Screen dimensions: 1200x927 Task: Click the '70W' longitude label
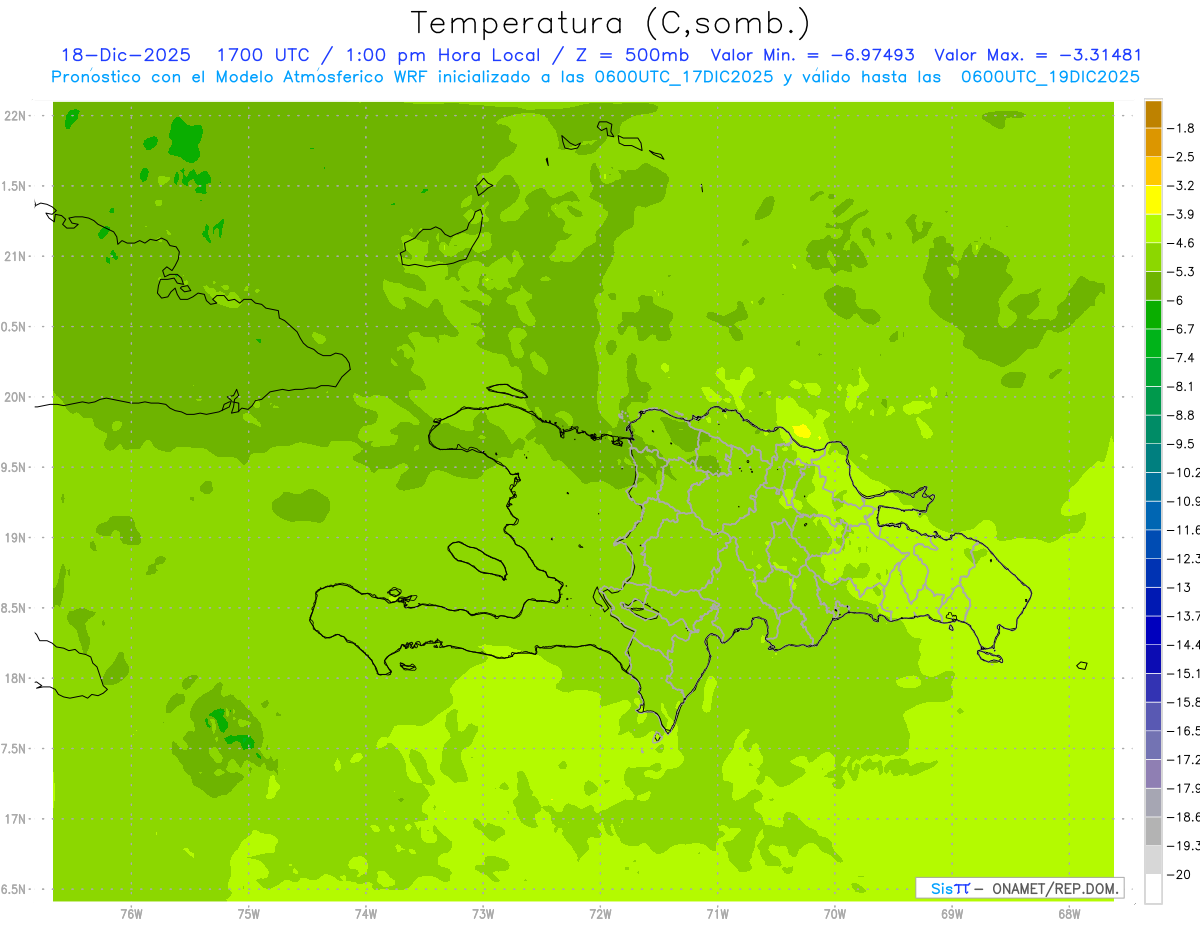835,914
